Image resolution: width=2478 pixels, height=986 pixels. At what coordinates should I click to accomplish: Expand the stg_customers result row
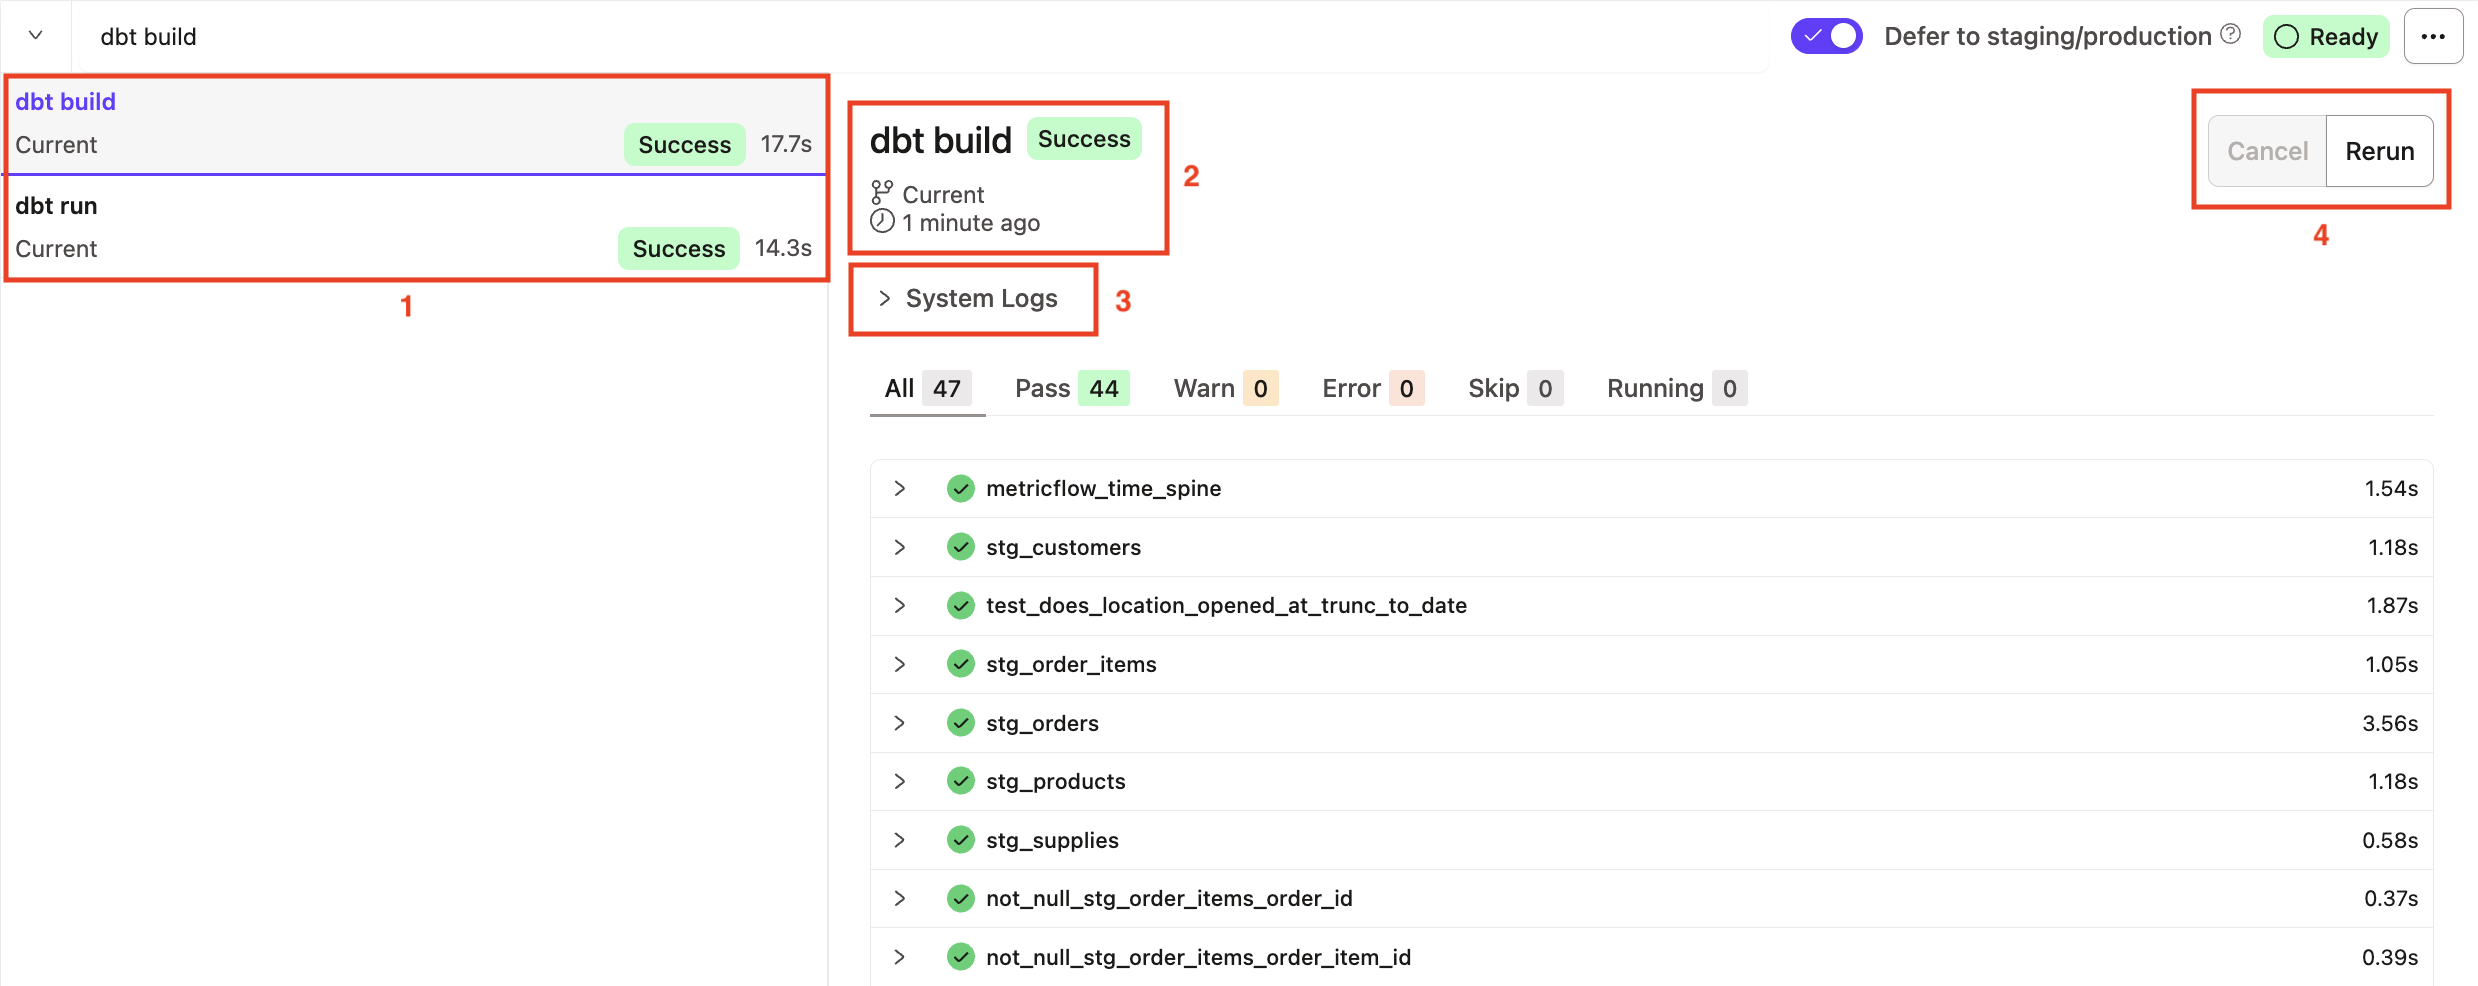pos(900,547)
